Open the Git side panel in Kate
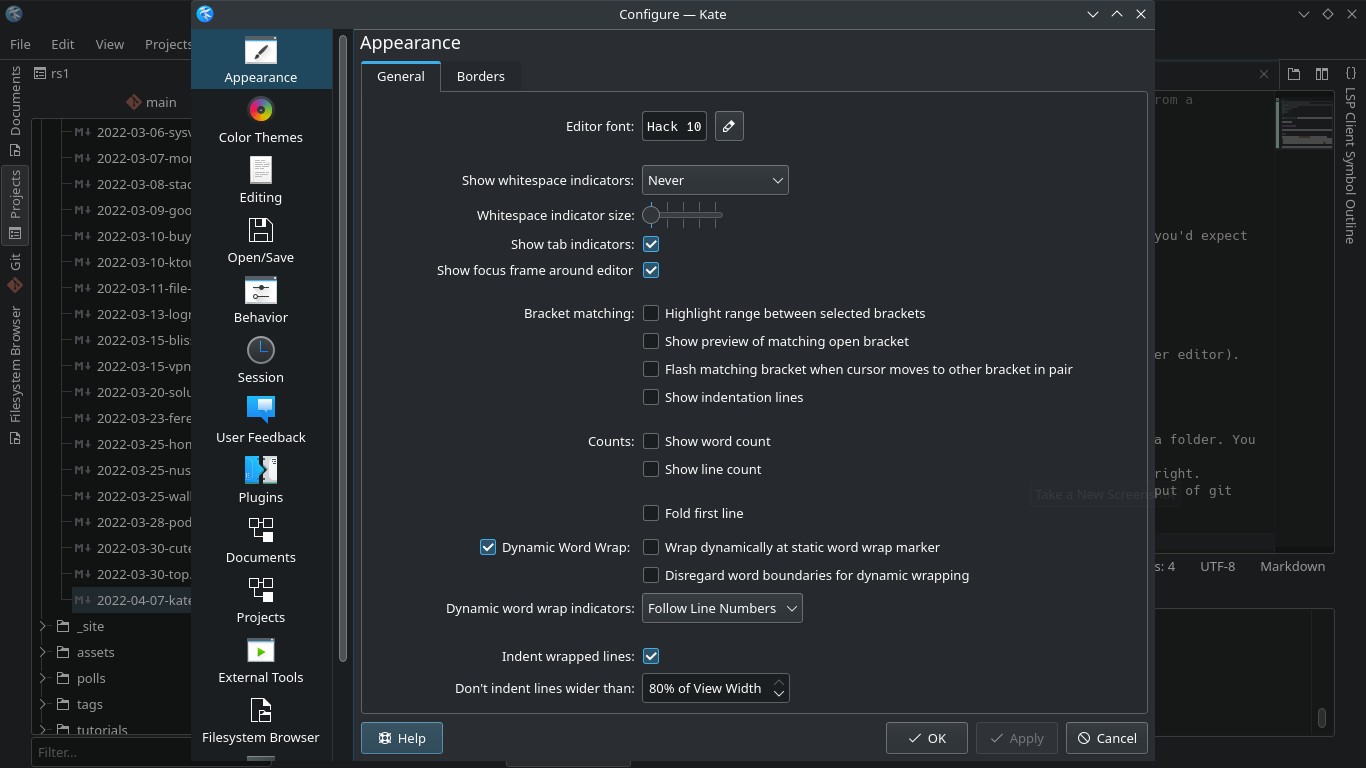Viewport: 1366px width, 768px height. click(x=15, y=272)
